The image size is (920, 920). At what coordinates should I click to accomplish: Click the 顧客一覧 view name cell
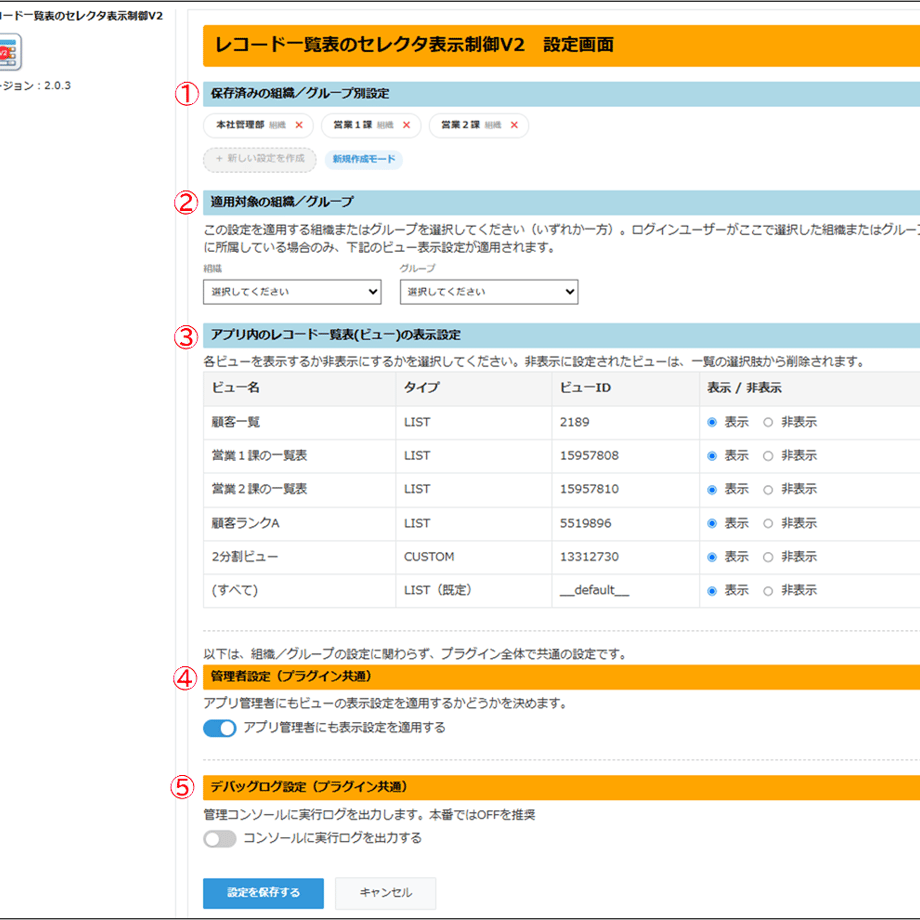tap(299, 422)
